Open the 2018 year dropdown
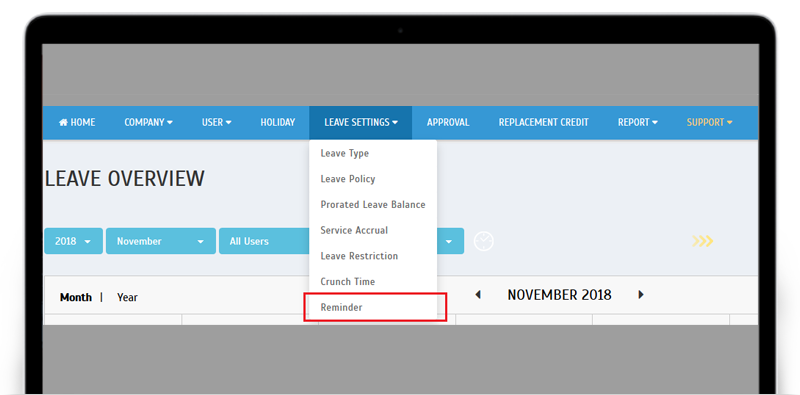 click(73, 241)
